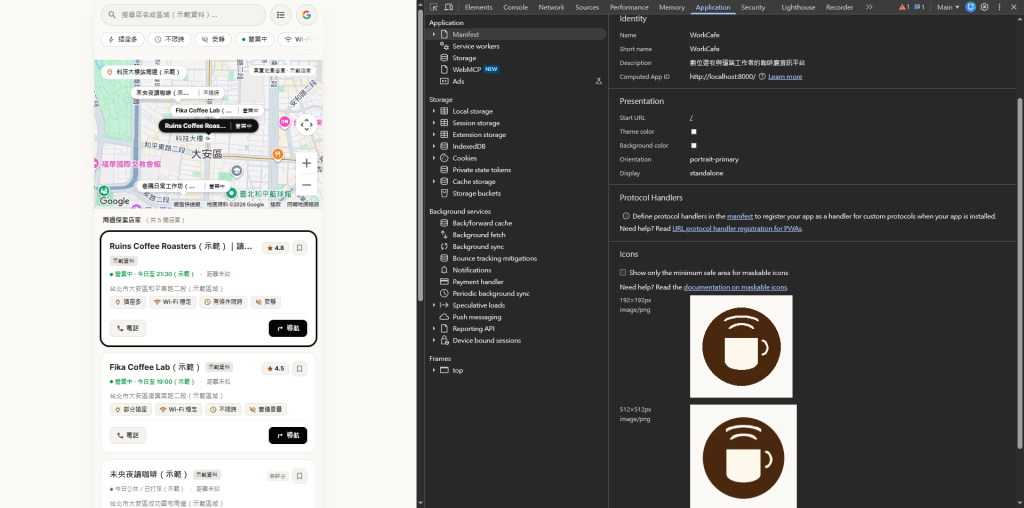Screen dimensions: 1024x508
Task: Bookmark Fika Coffee Lab card
Action: (x=300, y=368)
